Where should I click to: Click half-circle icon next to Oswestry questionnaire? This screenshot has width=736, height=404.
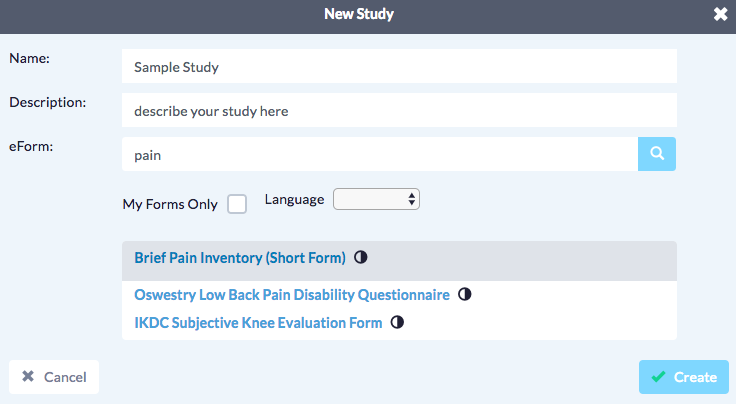[x=464, y=295]
